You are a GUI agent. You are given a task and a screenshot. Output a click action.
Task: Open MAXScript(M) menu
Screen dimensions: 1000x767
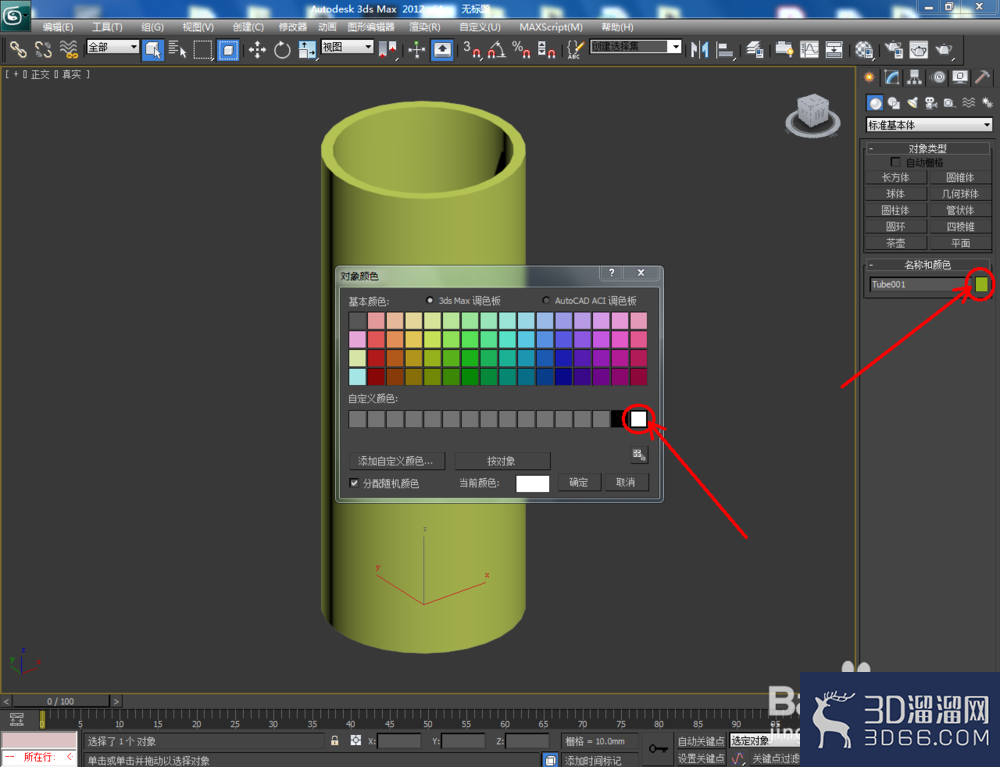(x=550, y=27)
